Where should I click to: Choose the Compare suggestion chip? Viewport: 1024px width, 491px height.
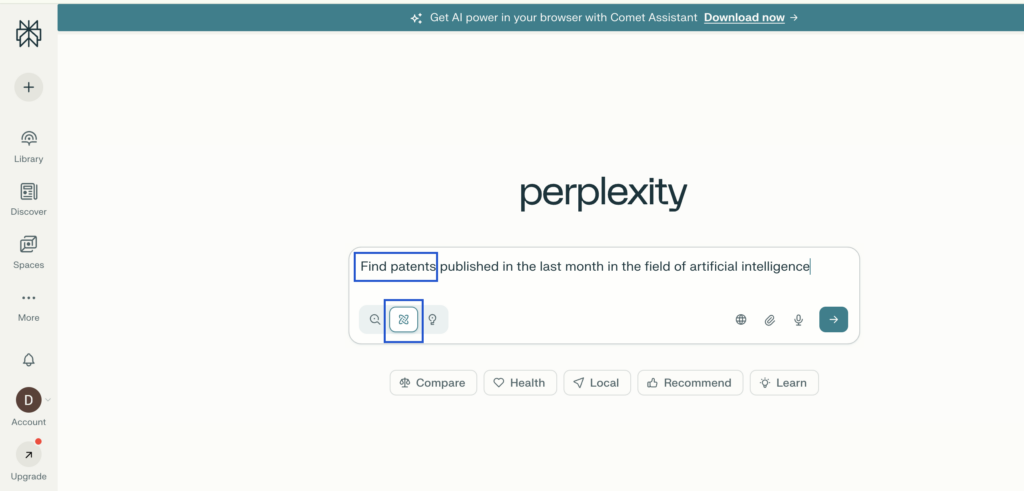432,383
